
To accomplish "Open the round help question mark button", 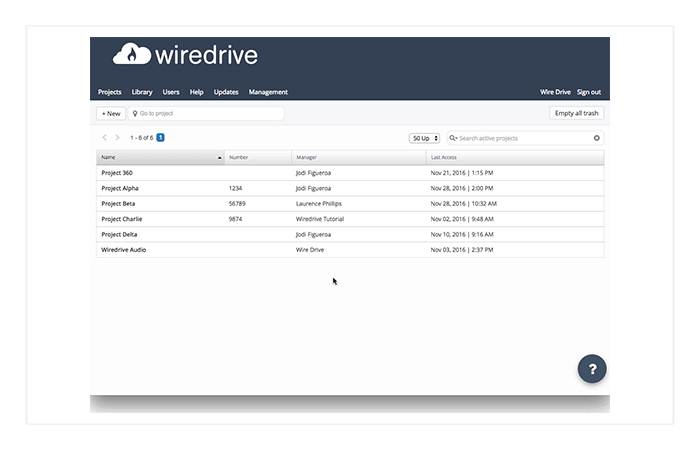I will pos(592,369).
